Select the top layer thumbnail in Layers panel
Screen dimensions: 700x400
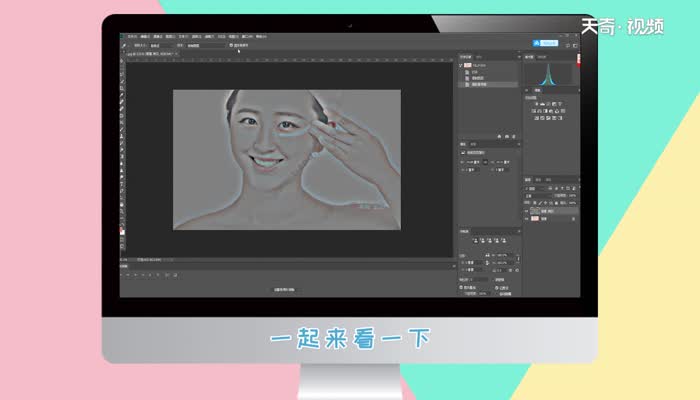click(x=534, y=211)
